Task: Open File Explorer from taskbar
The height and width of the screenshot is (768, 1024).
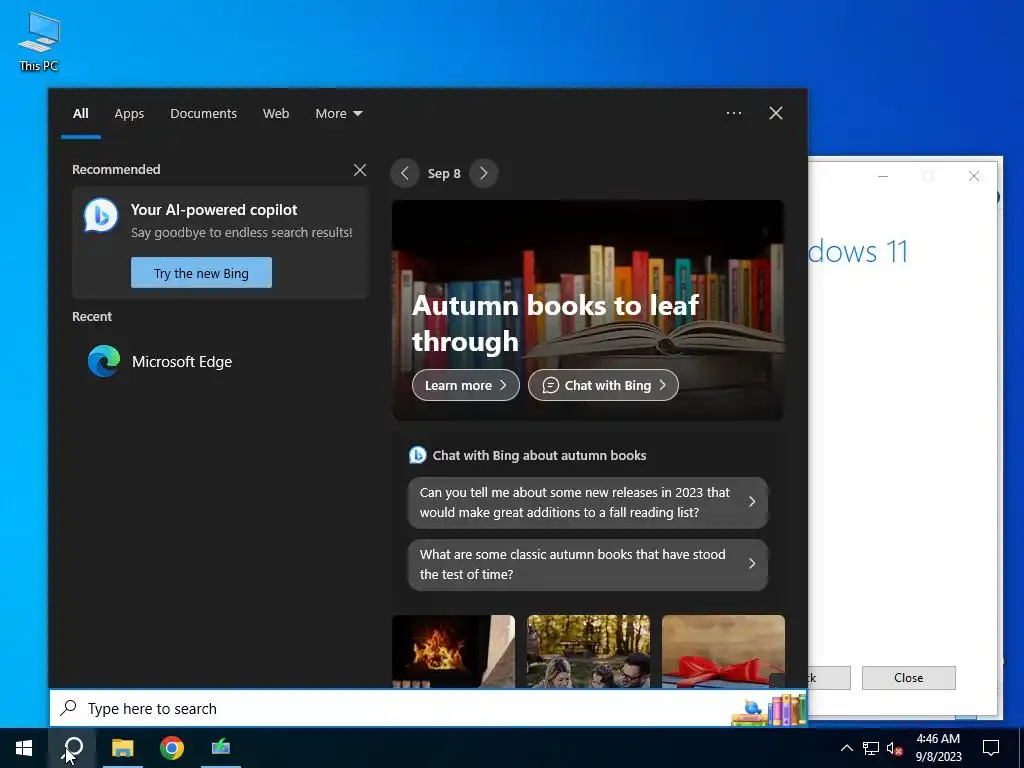Action: point(122,748)
